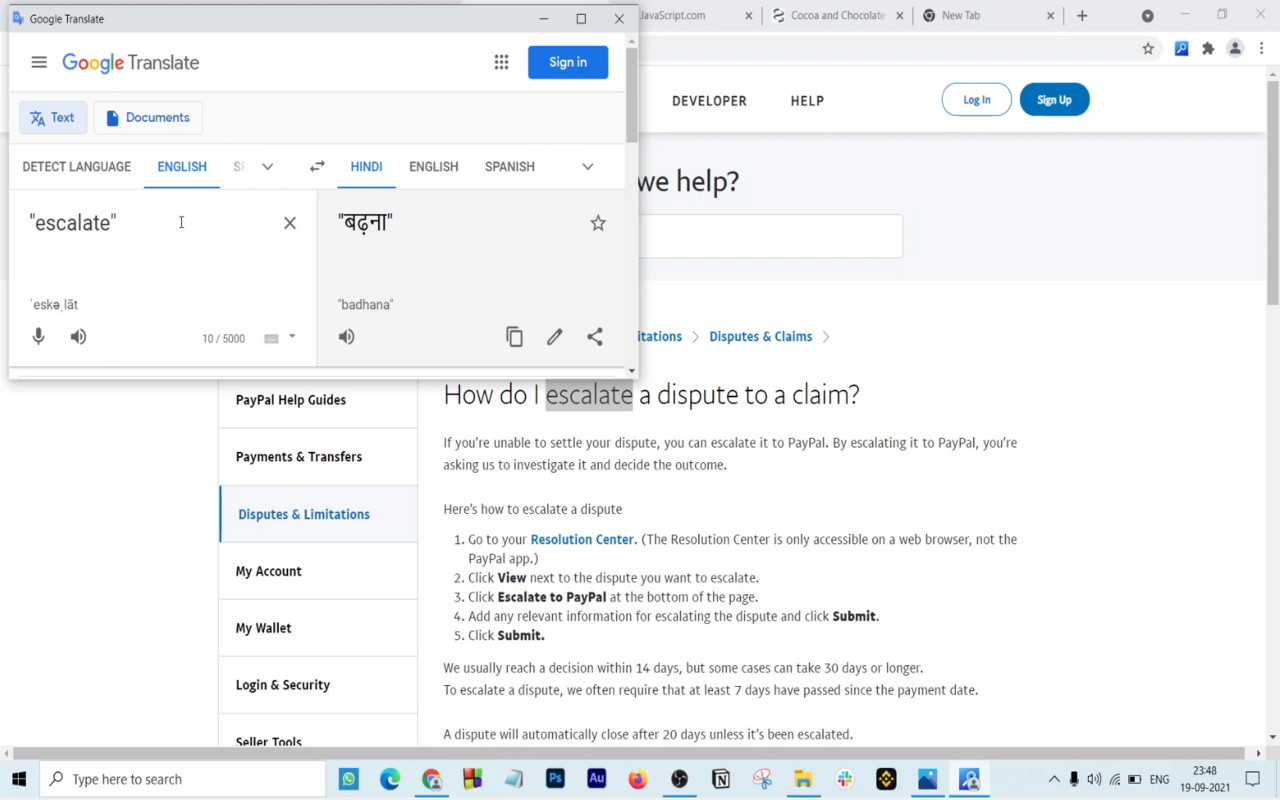This screenshot has height=800, width=1280.
Task: Open File Explorer from the taskbar
Action: 803,779
